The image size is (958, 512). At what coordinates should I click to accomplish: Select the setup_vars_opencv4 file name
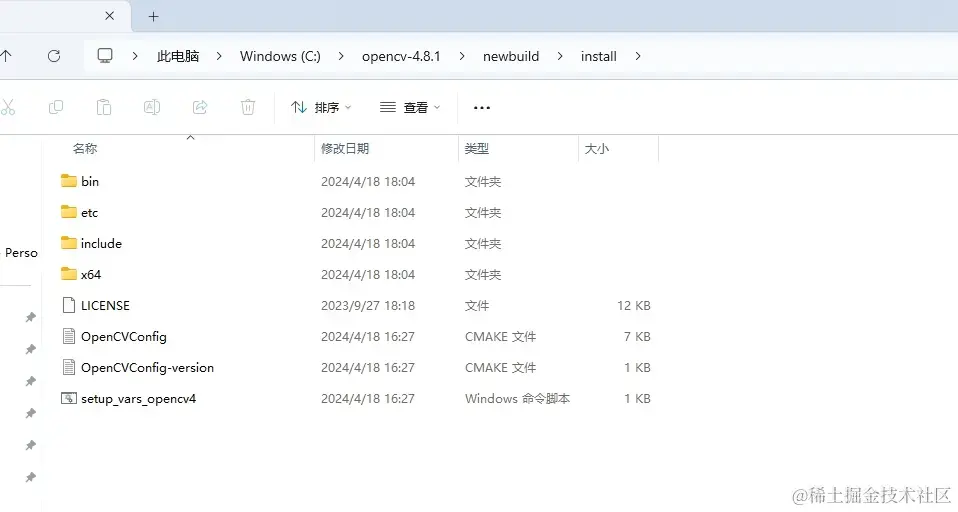click(x=138, y=399)
